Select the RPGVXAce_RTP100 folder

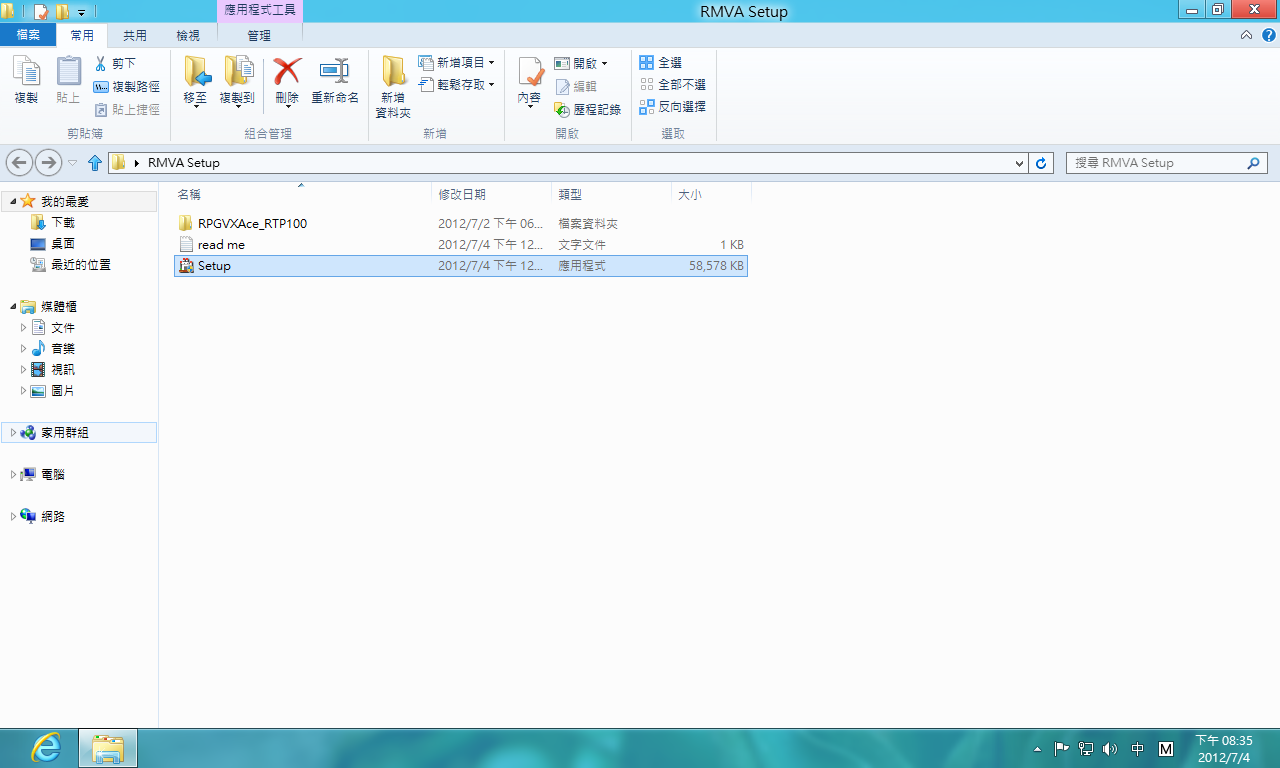point(461,224)
